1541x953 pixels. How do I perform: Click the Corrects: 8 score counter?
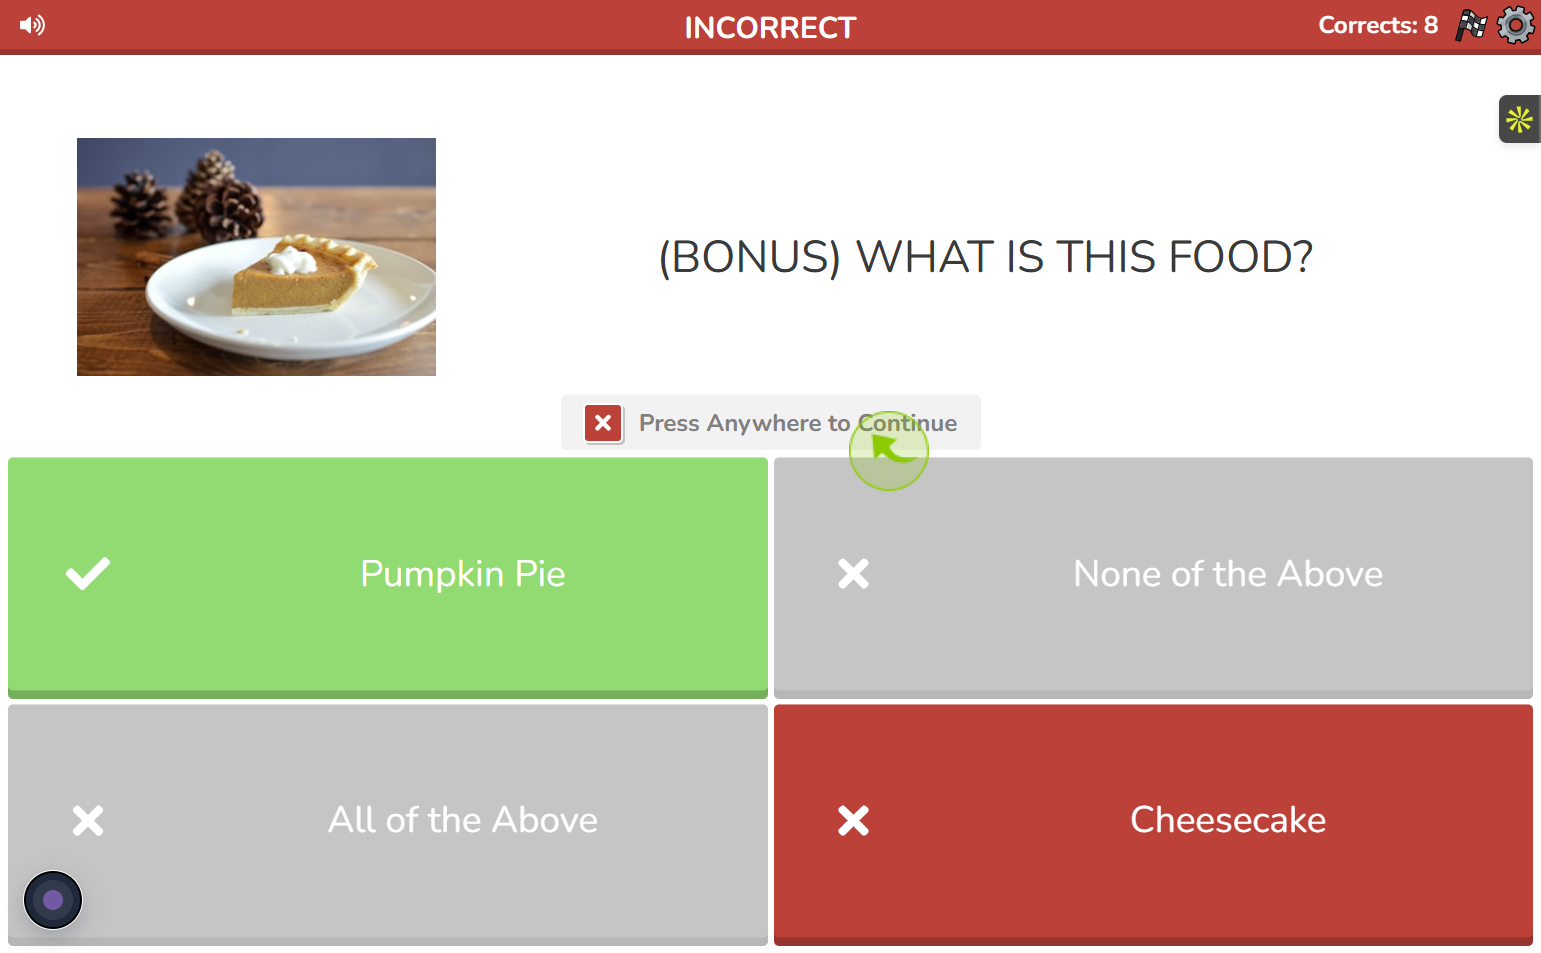click(1378, 25)
